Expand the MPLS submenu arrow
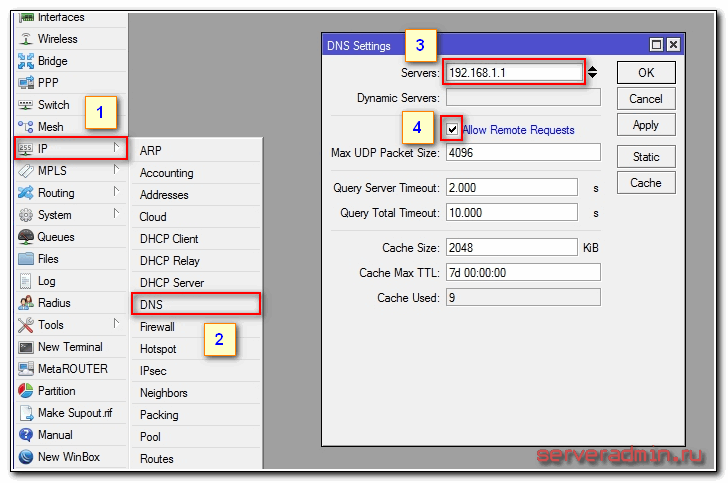Image resolution: width=728 pixels, height=483 pixels. 116,171
